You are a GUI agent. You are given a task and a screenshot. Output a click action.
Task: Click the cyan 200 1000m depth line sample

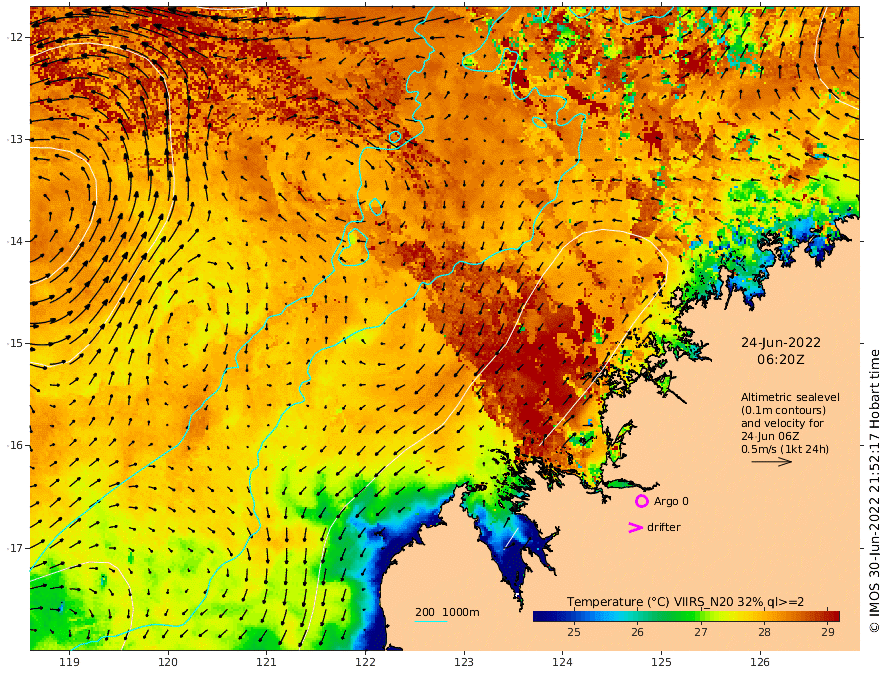coord(431,621)
